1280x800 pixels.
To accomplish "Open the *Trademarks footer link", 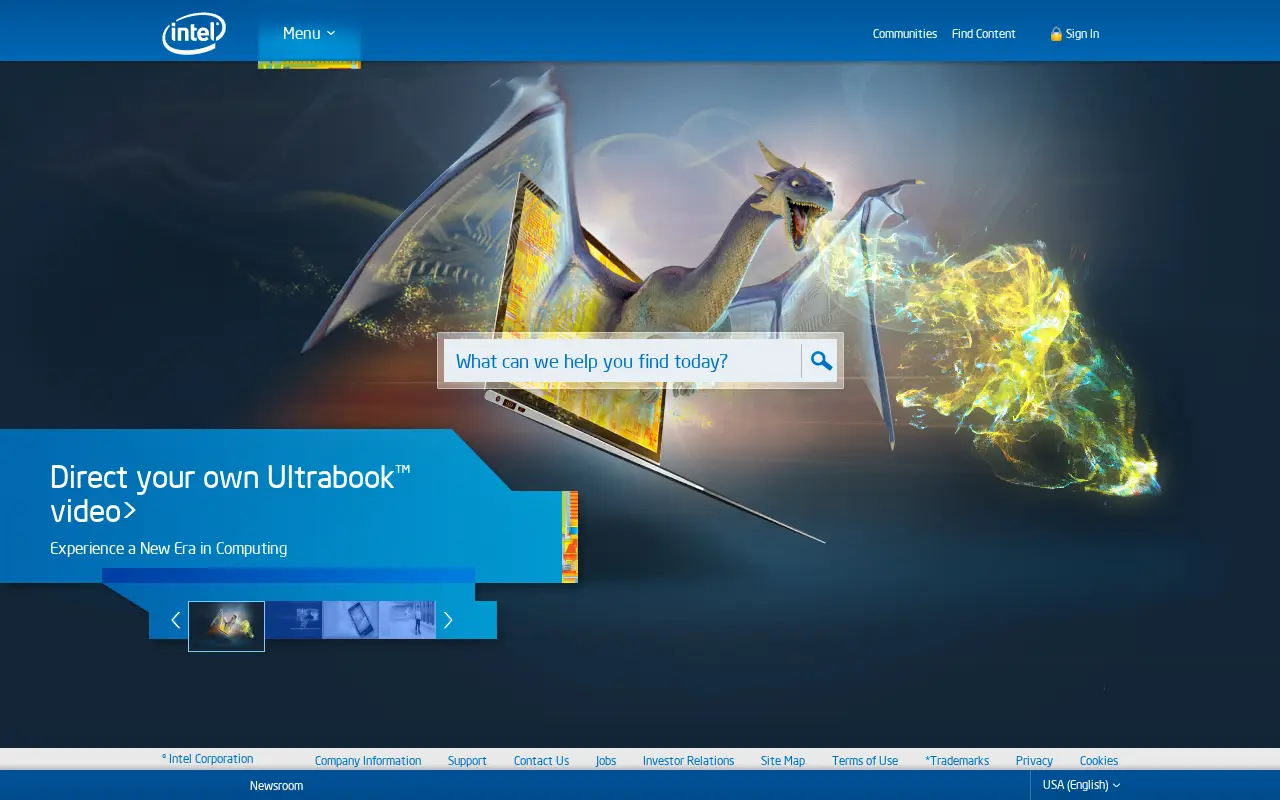I will point(957,761).
